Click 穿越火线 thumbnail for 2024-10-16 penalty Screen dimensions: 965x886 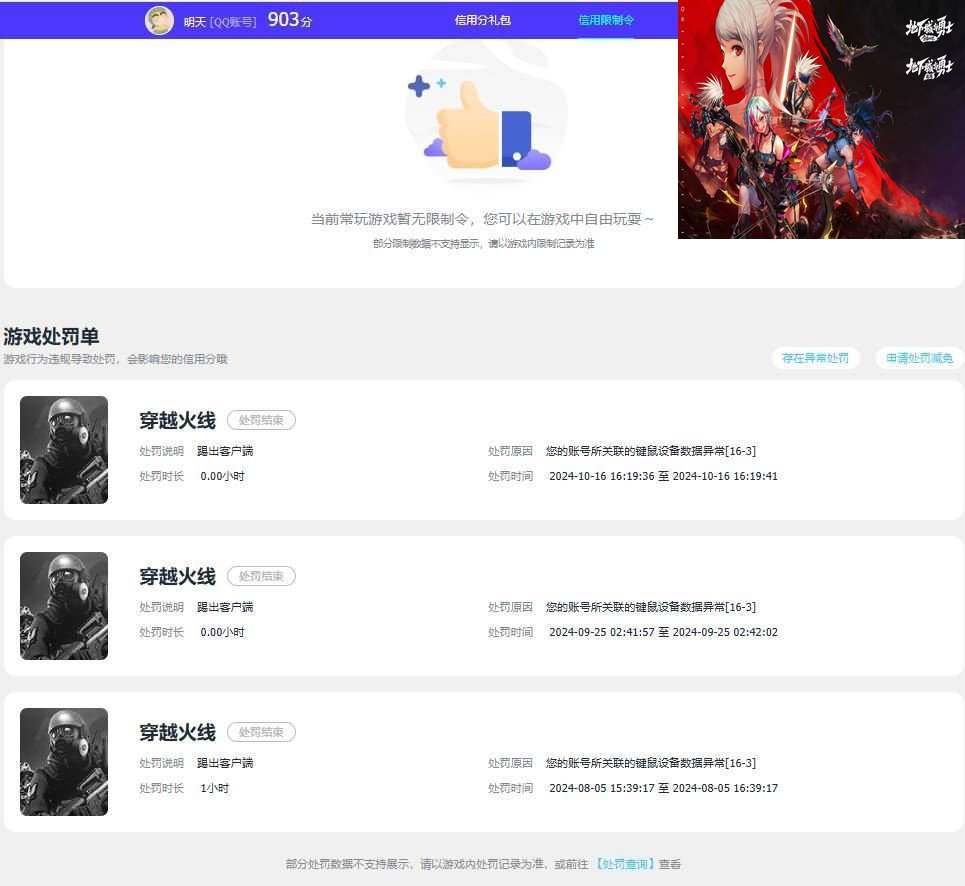point(64,450)
